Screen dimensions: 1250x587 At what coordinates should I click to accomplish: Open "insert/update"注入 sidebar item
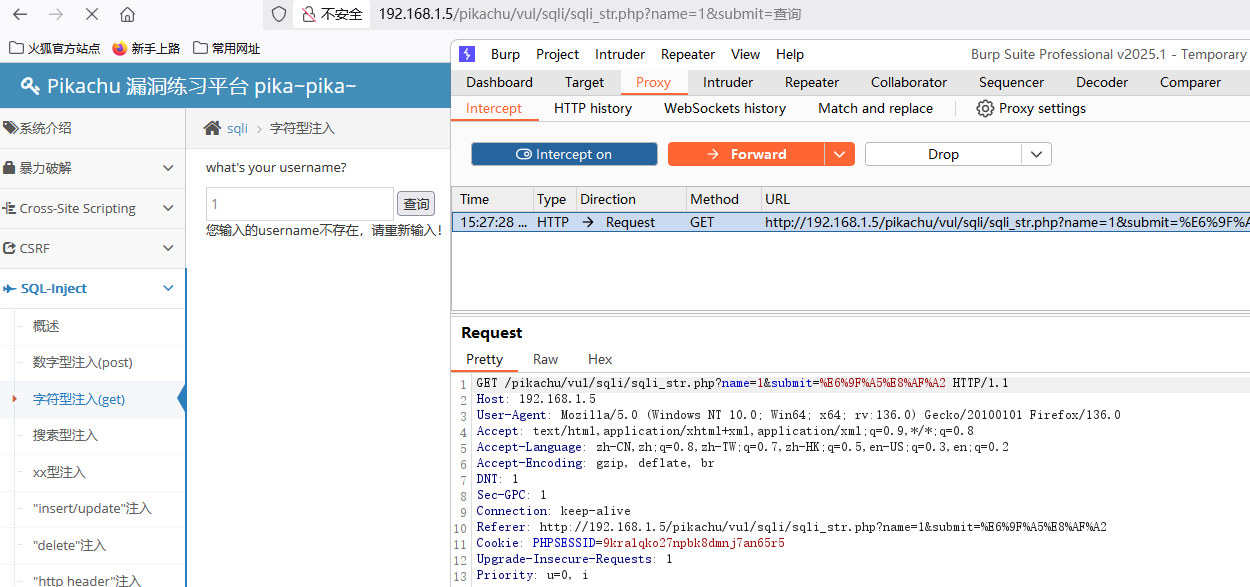(92, 508)
